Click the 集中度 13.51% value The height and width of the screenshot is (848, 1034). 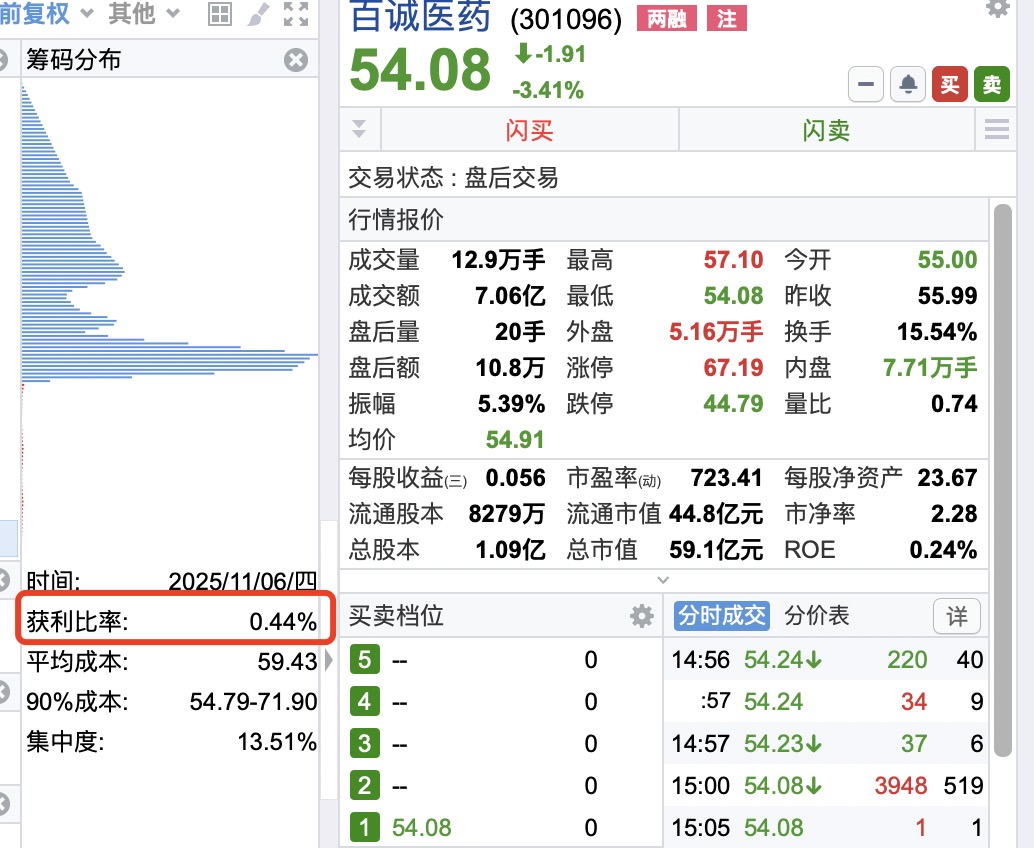click(277, 742)
